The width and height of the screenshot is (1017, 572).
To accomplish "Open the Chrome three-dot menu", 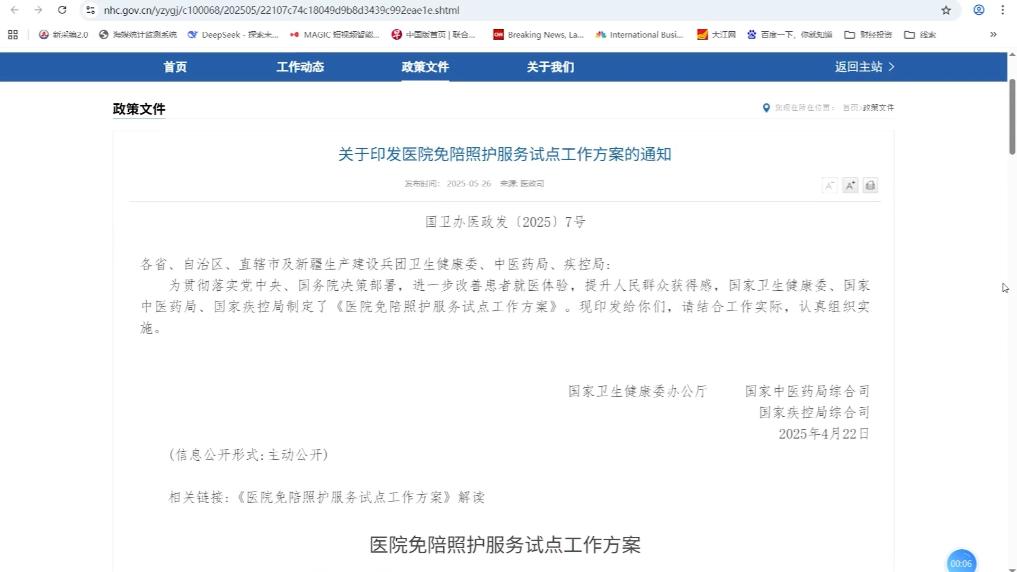I will coord(1003,10).
